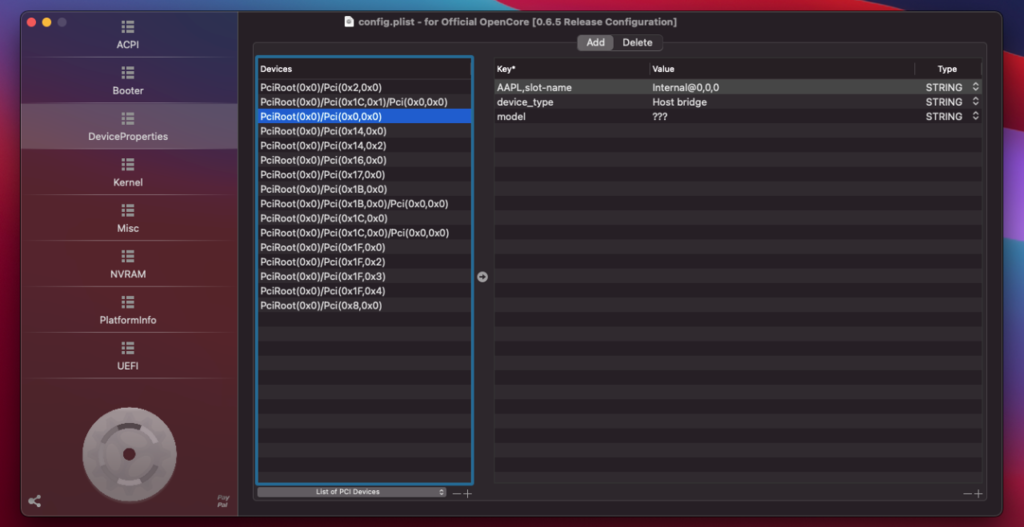Screen dimensions: 1024x527
Task: Open the ACPI section in sidebar
Action: point(128,34)
